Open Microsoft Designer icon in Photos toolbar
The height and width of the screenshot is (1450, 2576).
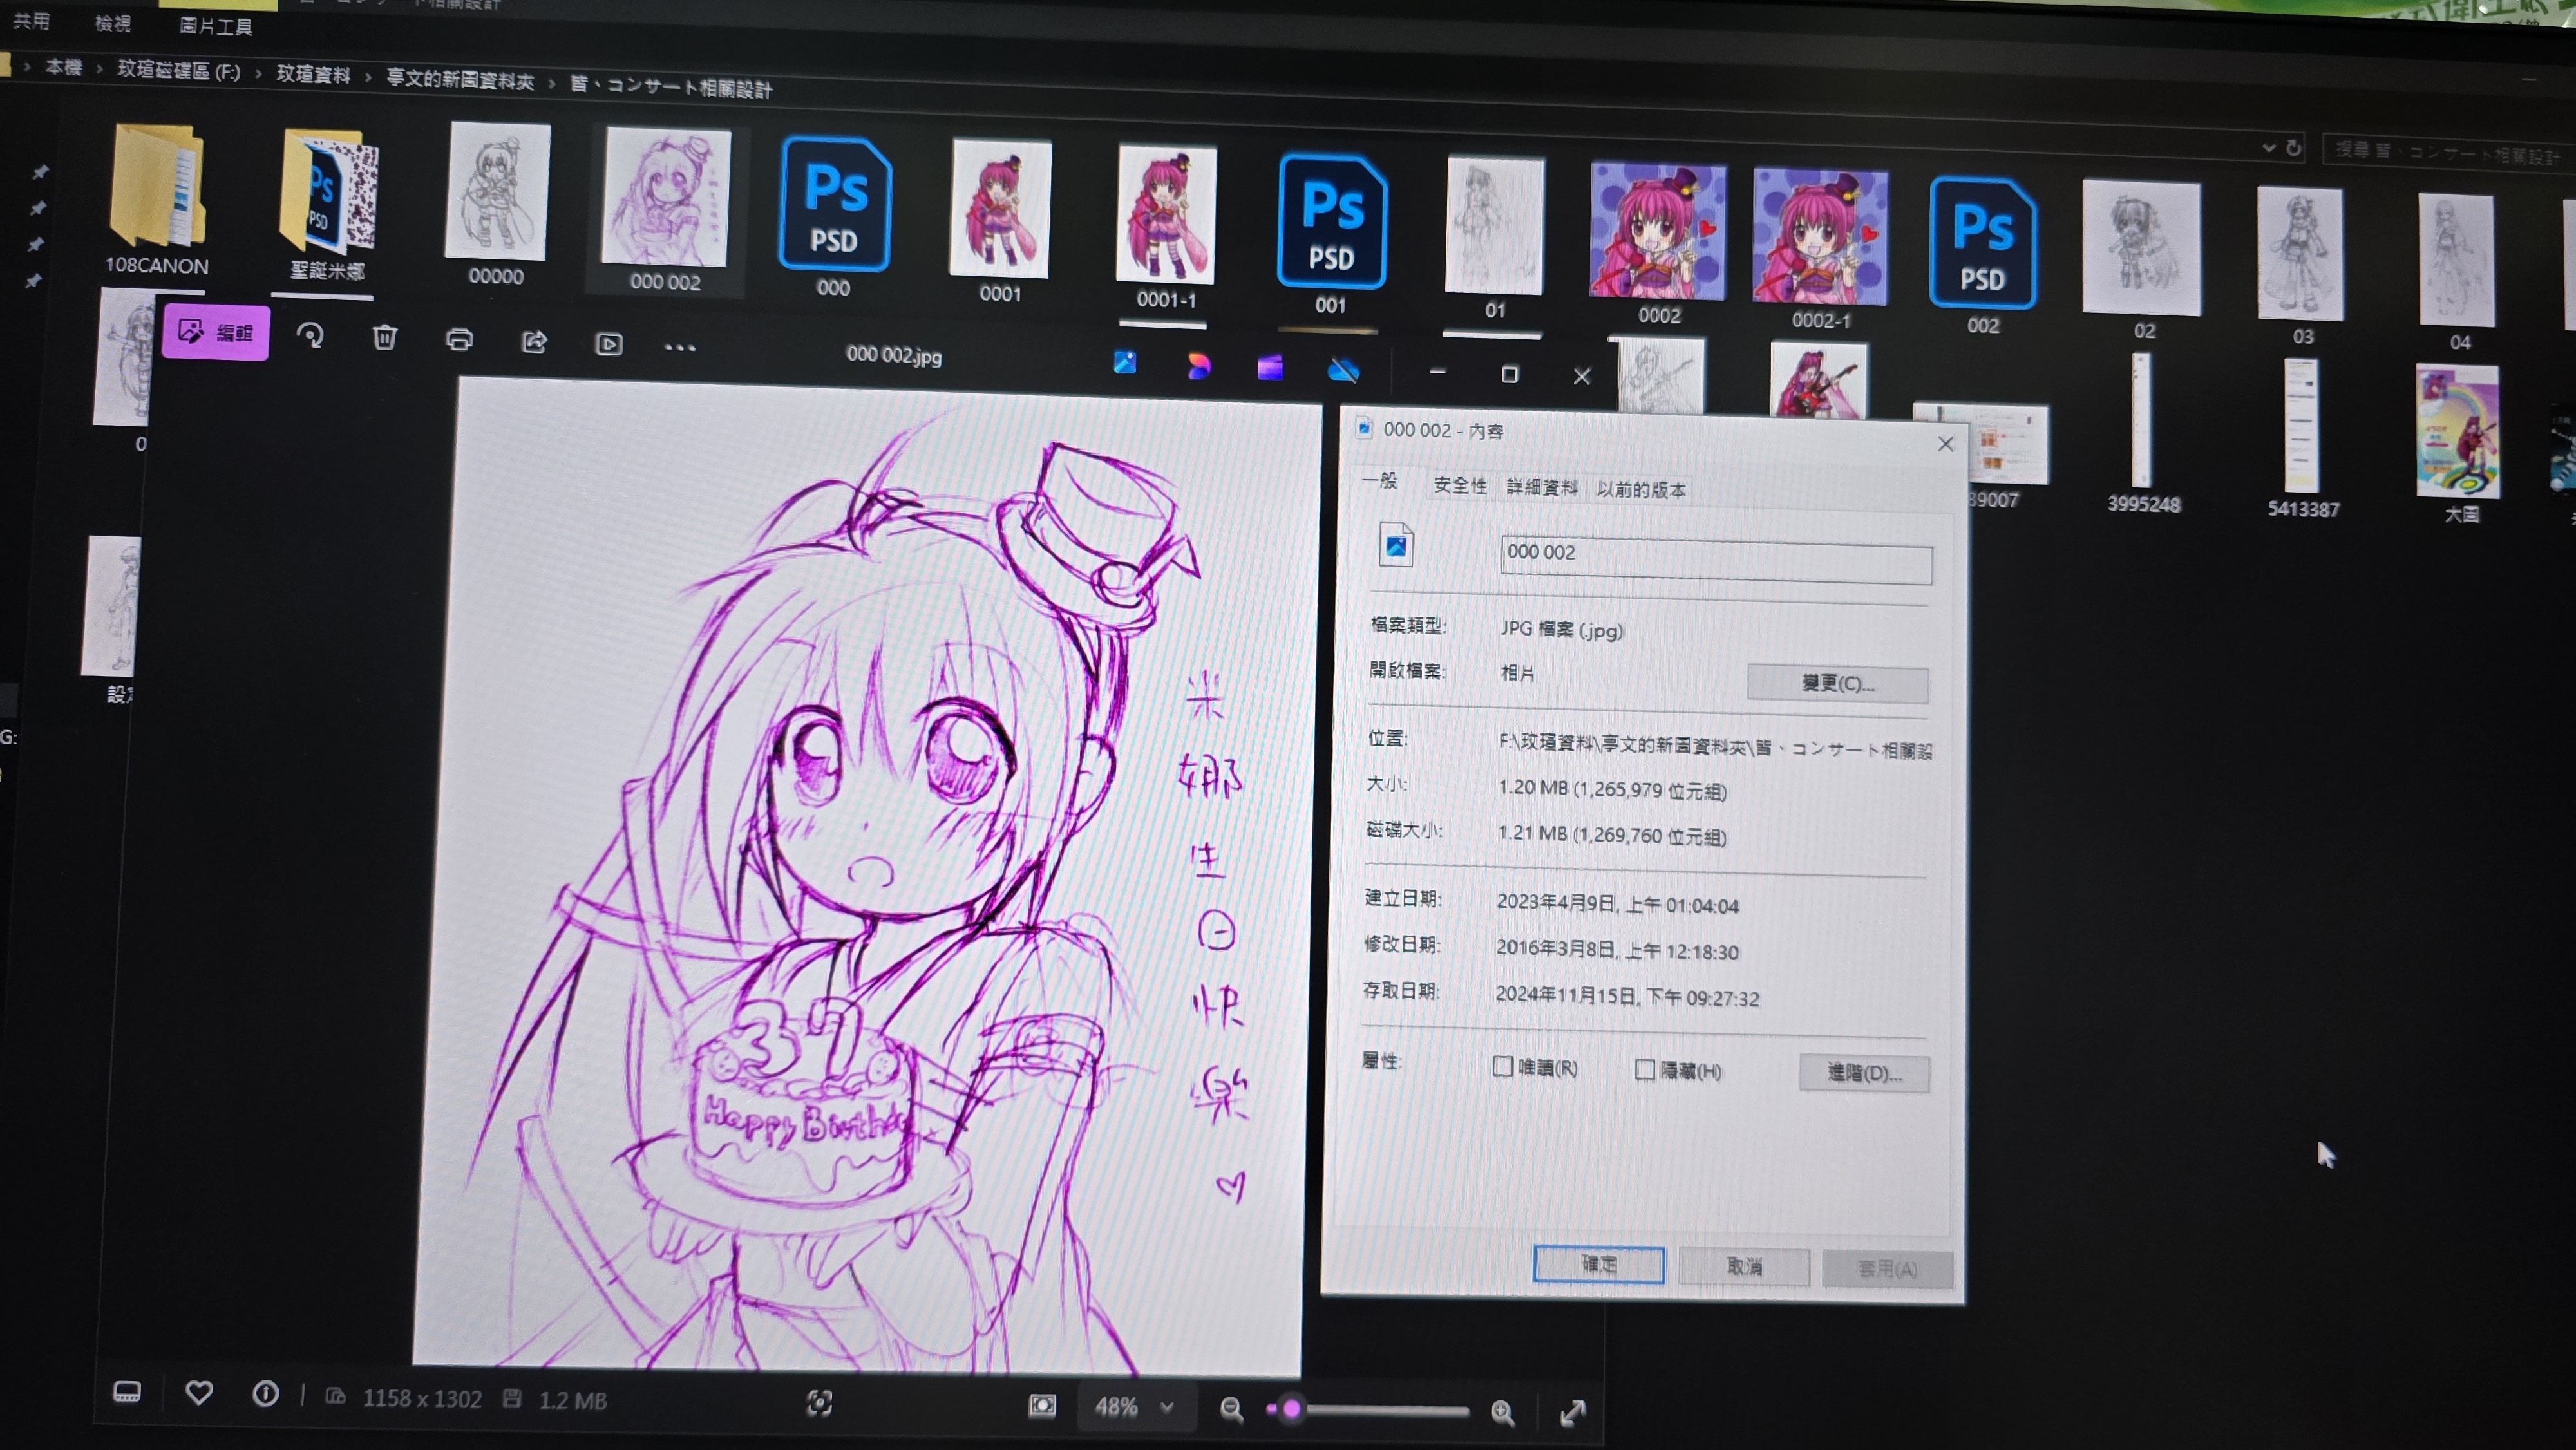click(1198, 365)
